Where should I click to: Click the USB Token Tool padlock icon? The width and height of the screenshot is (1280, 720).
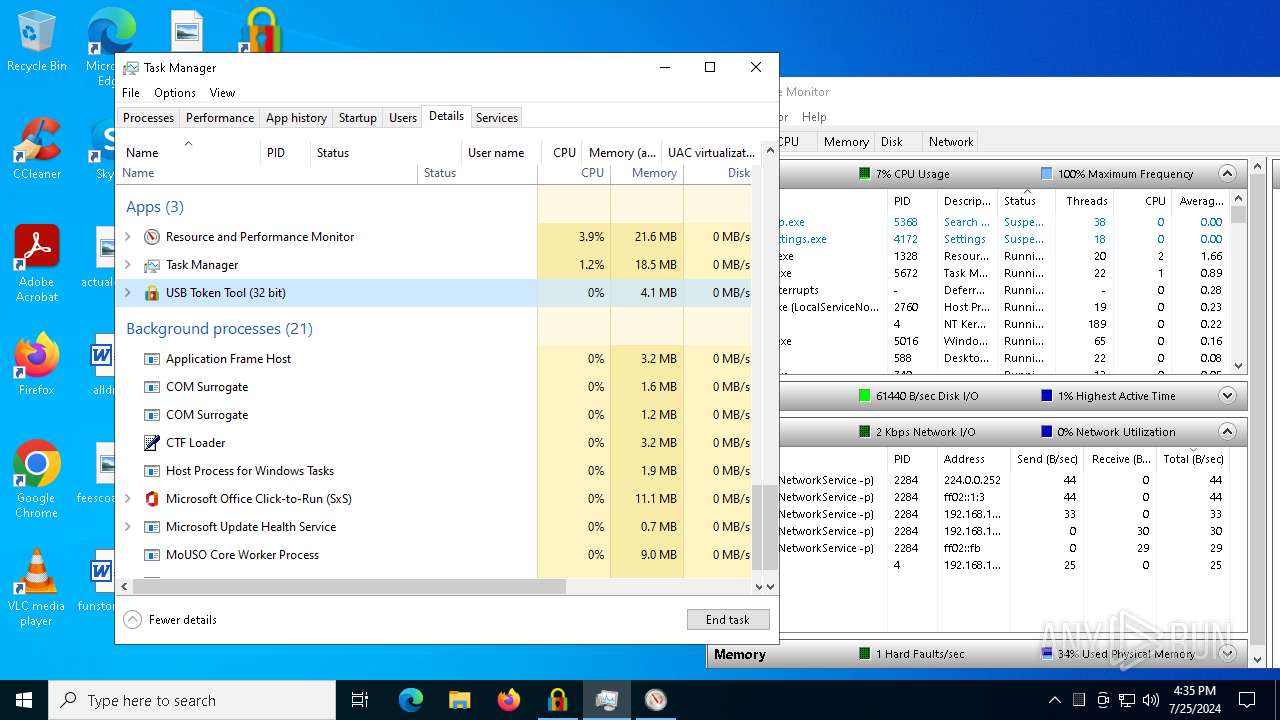click(152, 293)
